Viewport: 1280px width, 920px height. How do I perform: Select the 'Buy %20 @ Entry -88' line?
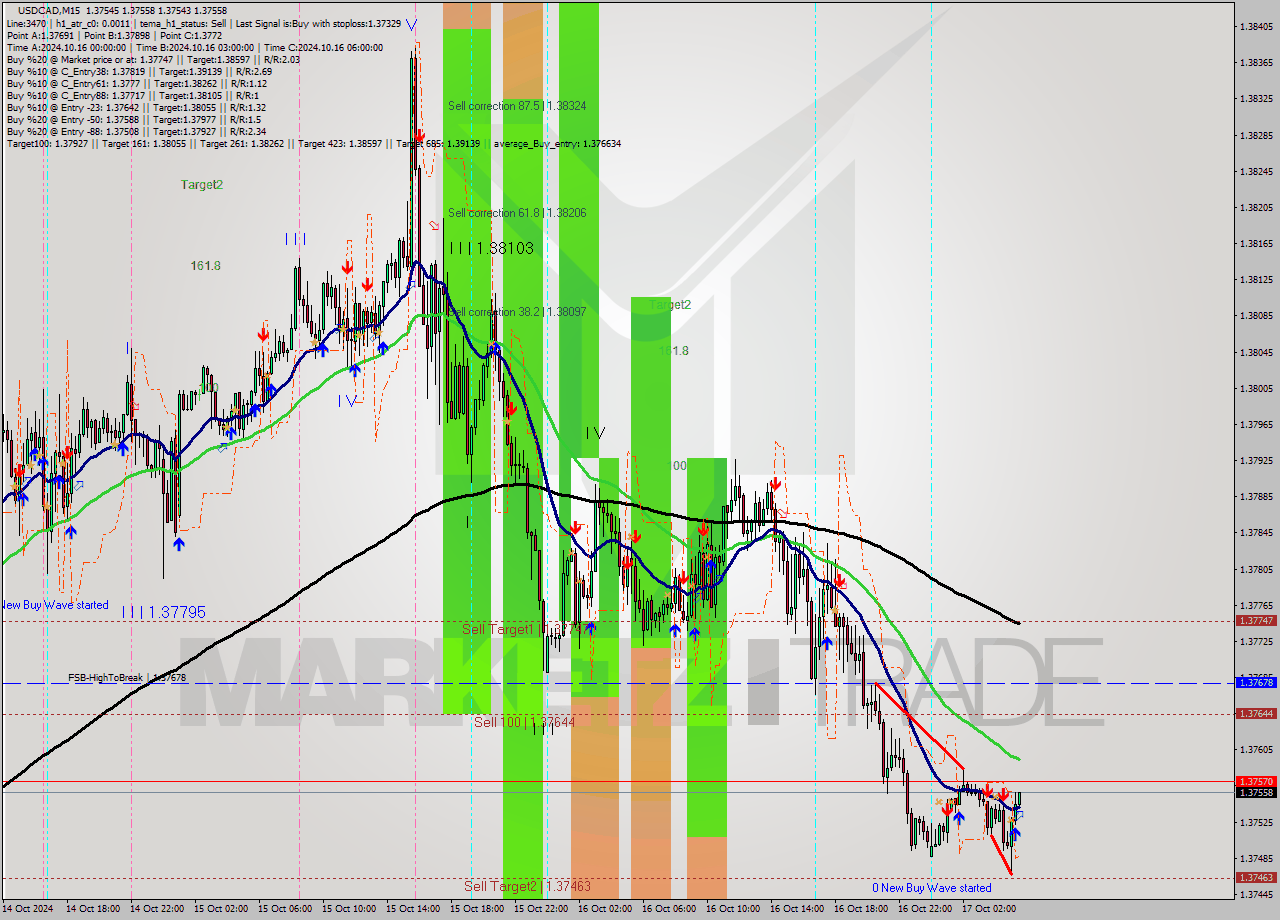[x=136, y=131]
